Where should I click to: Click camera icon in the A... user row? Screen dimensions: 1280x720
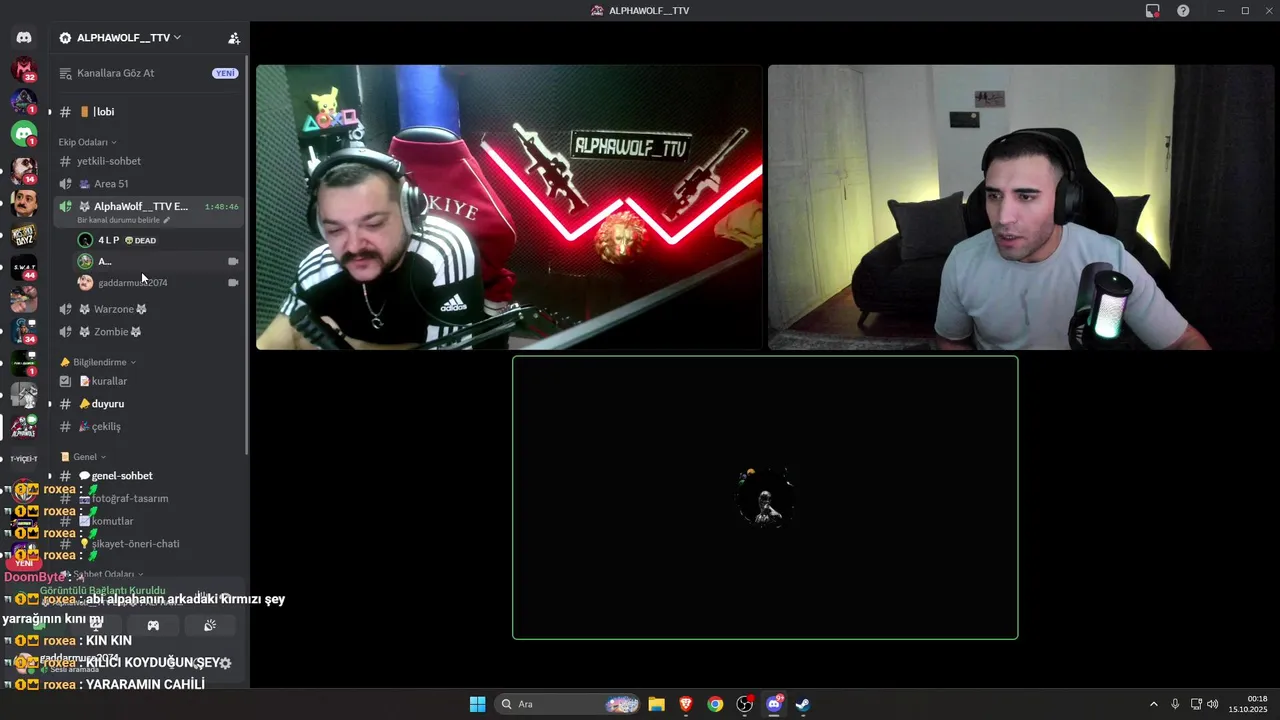click(233, 261)
